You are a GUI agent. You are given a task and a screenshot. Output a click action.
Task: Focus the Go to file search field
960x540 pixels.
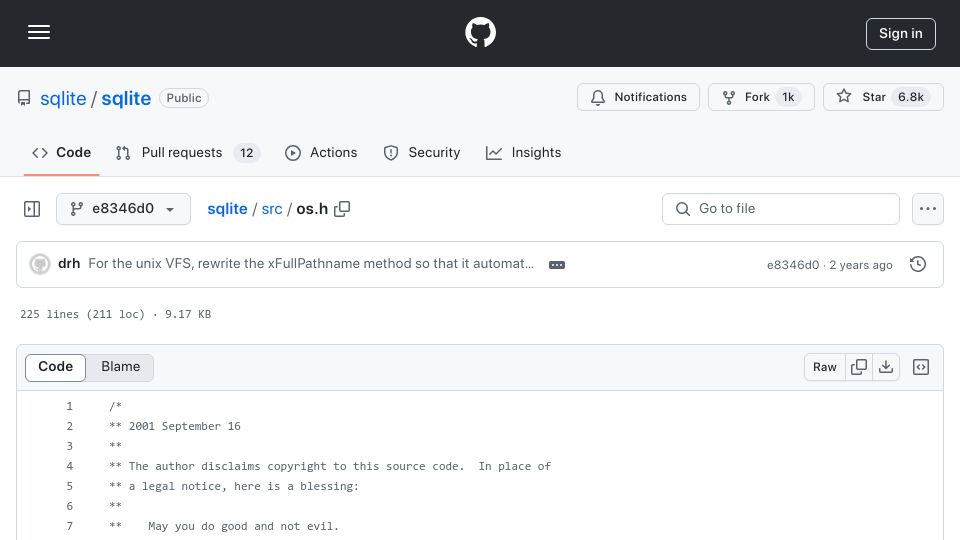781,209
